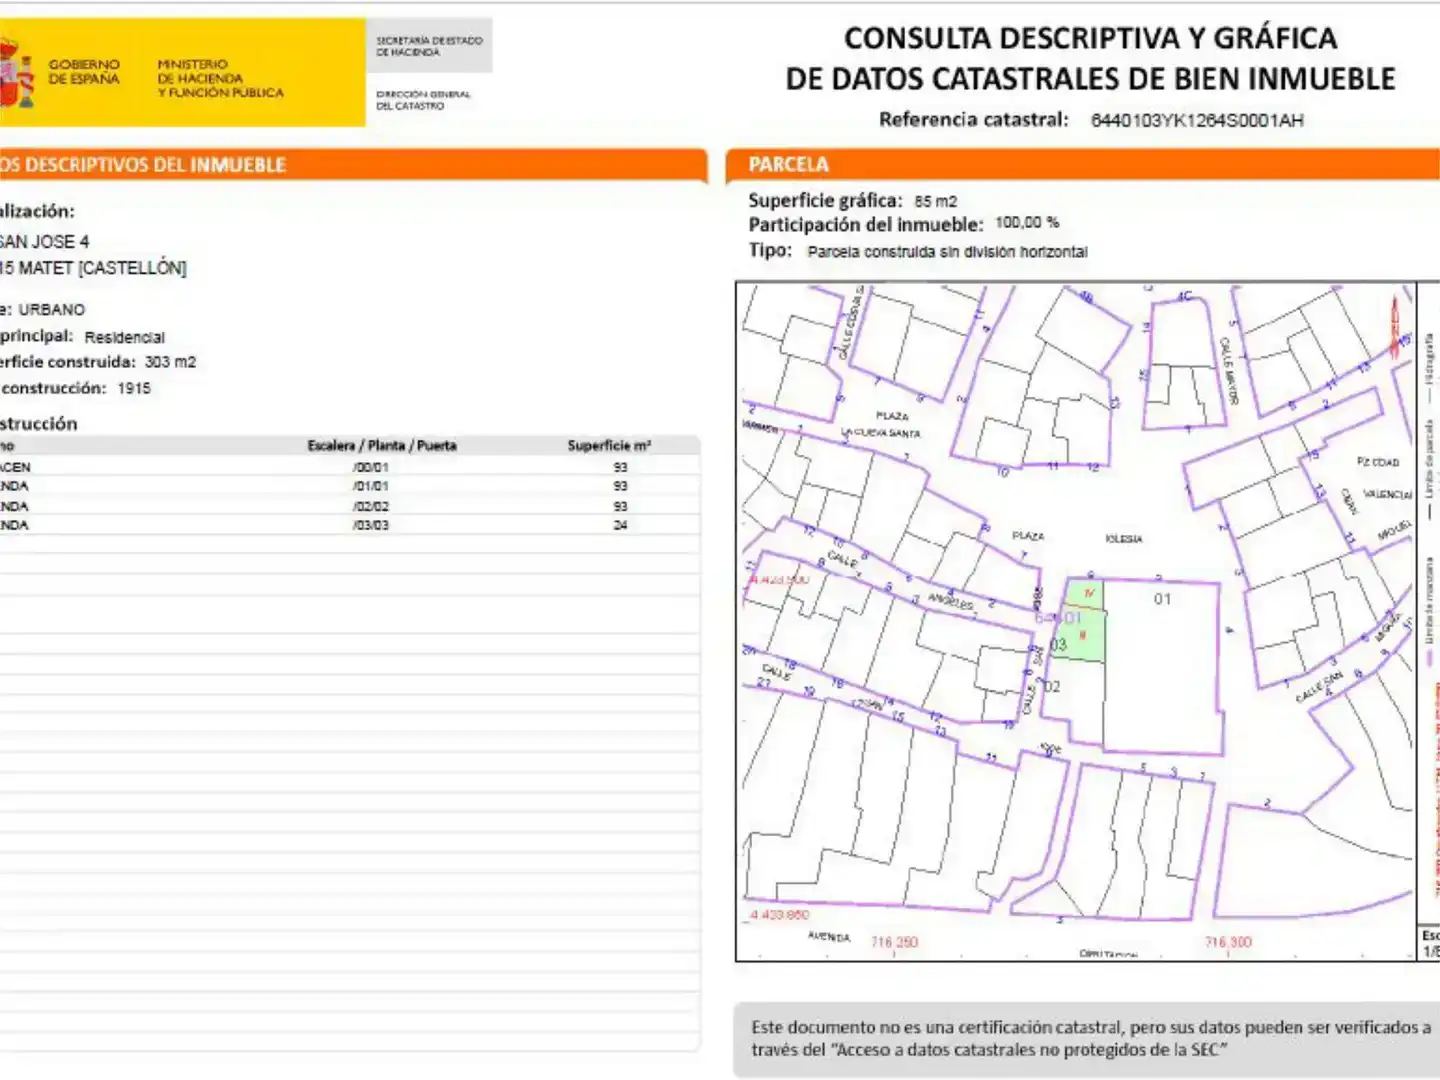Select the '/00/01' table cell
This screenshot has height=1080, width=1440.
(x=371, y=467)
